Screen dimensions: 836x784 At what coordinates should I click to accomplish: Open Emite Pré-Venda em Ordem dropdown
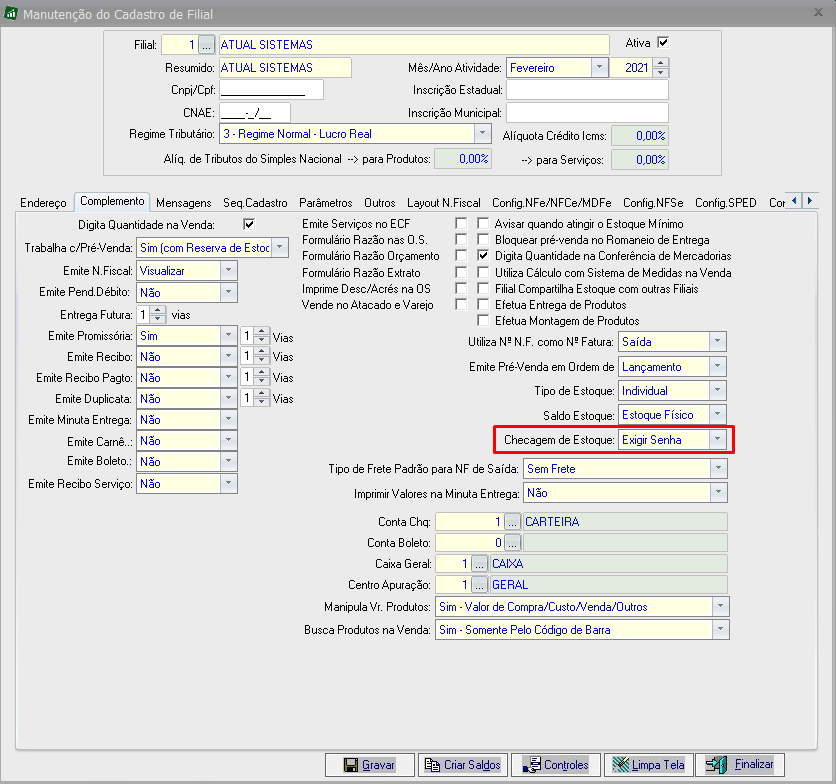(x=718, y=366)
